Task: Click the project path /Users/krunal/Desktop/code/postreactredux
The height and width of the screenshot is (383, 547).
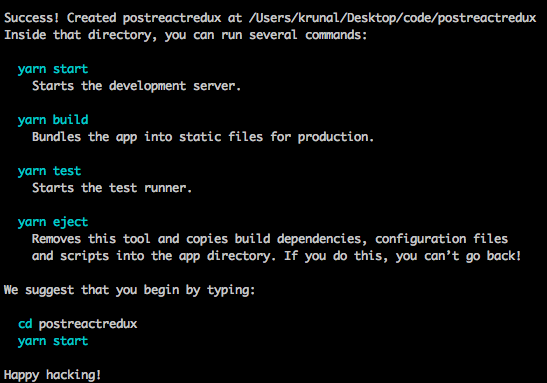Action: [x=392, y=18]
